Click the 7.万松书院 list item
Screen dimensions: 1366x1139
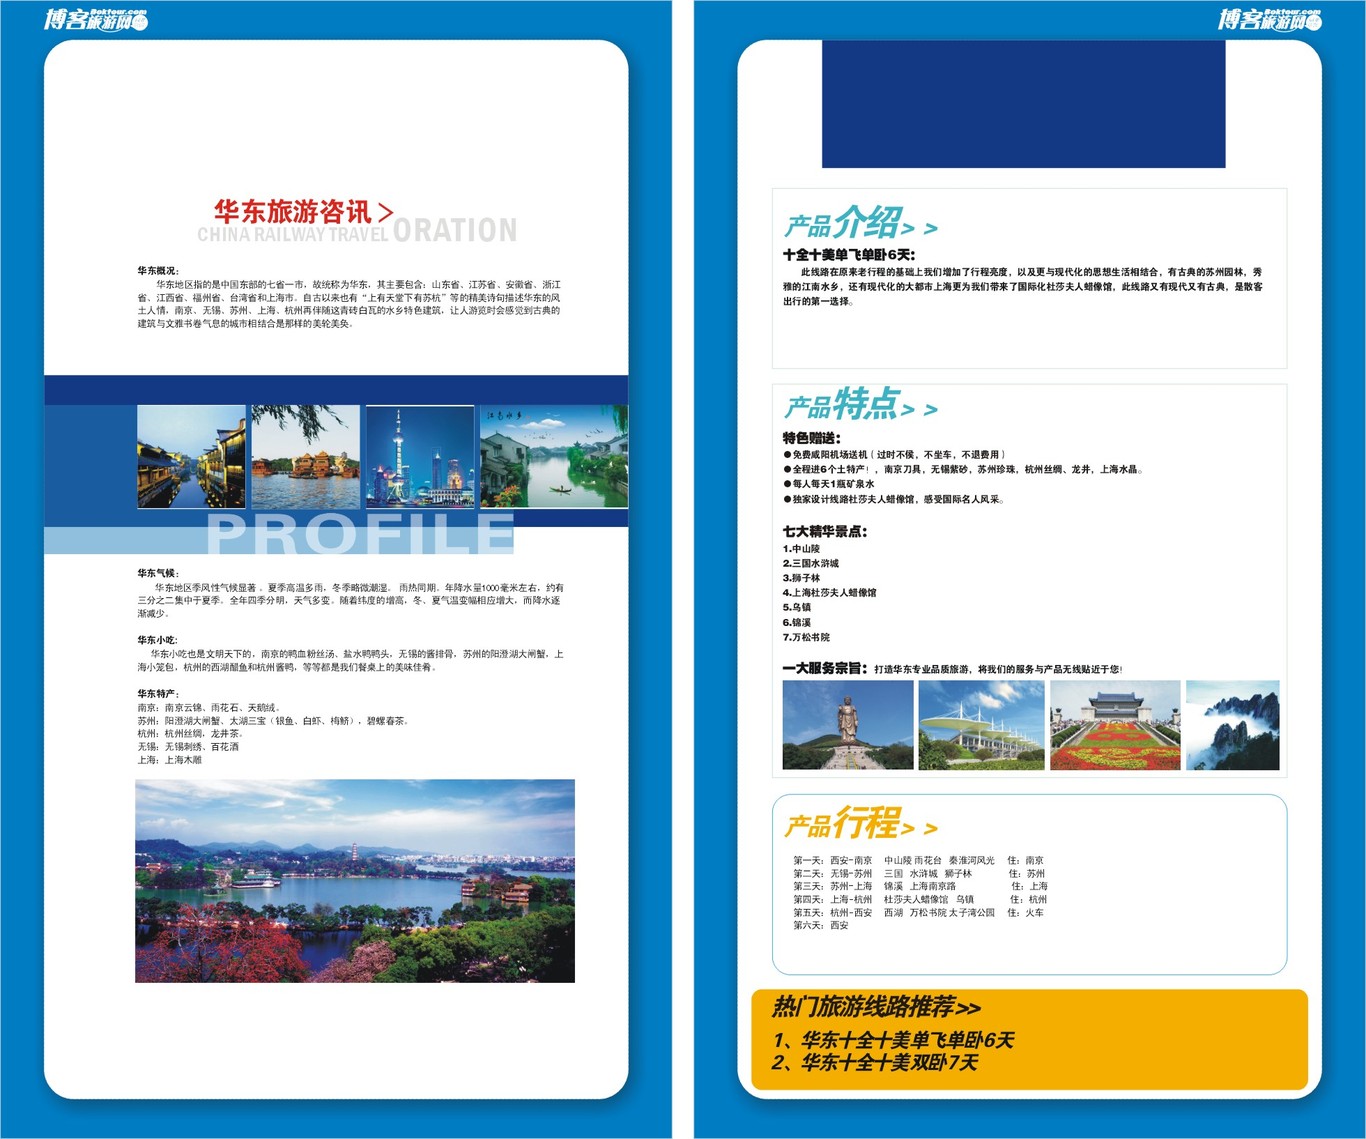[806, 637]
